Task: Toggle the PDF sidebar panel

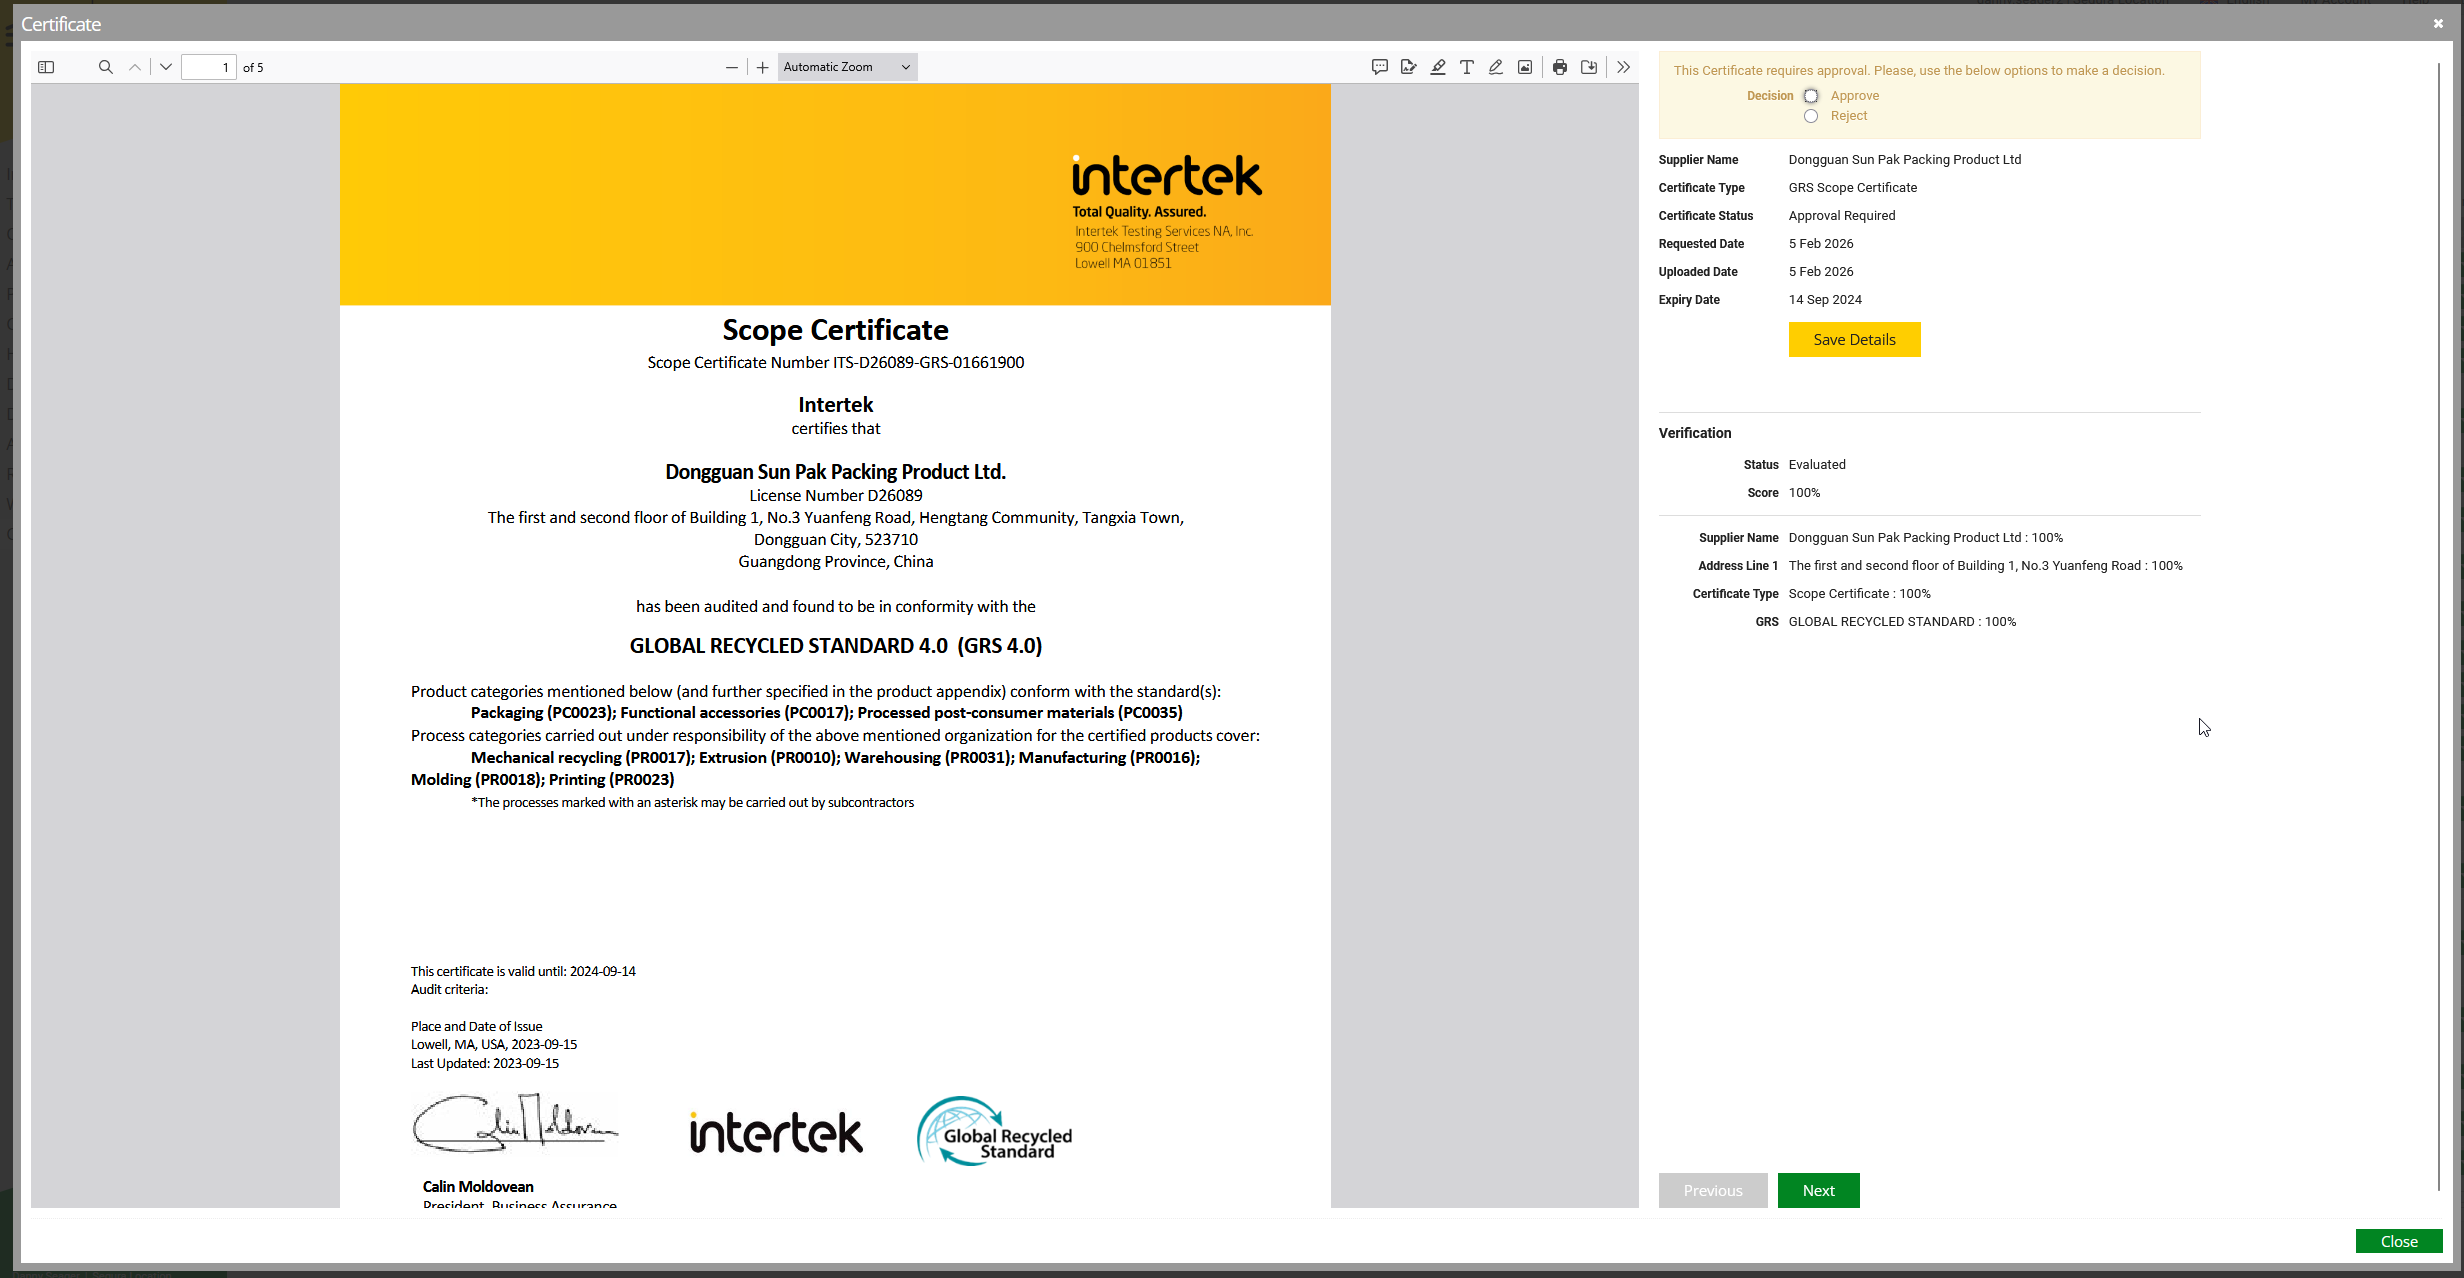Action: (x=46, y=67)
